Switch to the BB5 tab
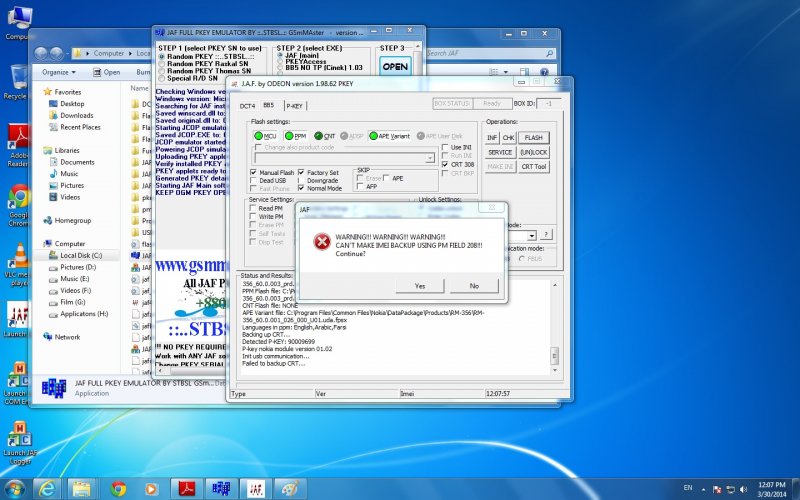The width and height of the screenshot is (800, 500). point(268,105)
